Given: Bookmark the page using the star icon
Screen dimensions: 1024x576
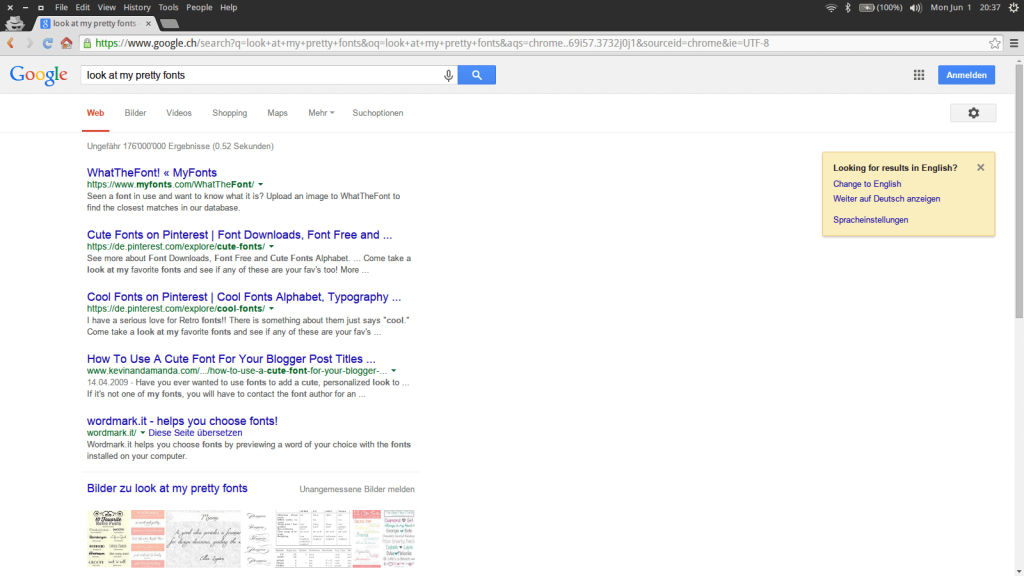Looking at the screenshot, I should coord(993,43).
